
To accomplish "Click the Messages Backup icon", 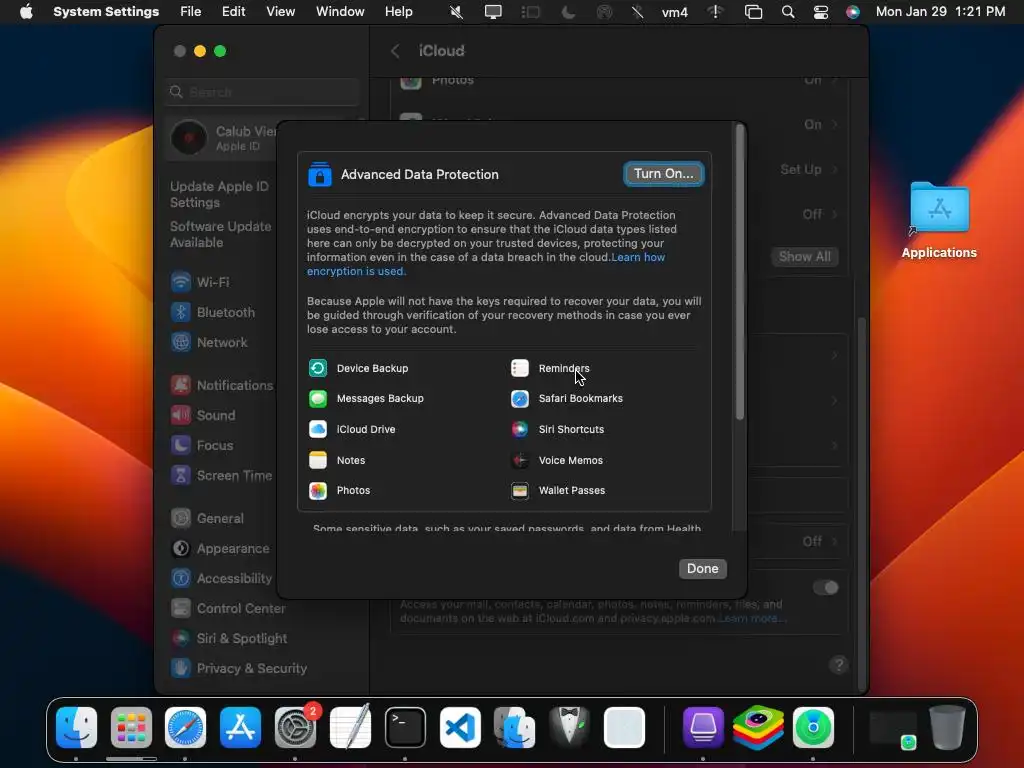I will tap(318, 398).
